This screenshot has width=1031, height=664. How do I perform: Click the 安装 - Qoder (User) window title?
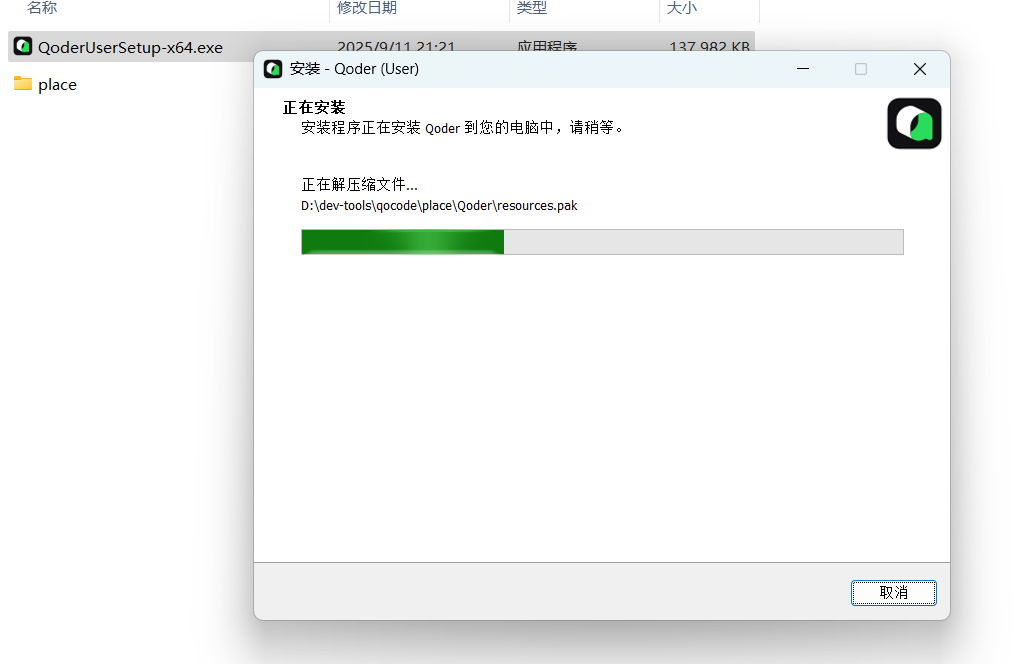[354, 69]
